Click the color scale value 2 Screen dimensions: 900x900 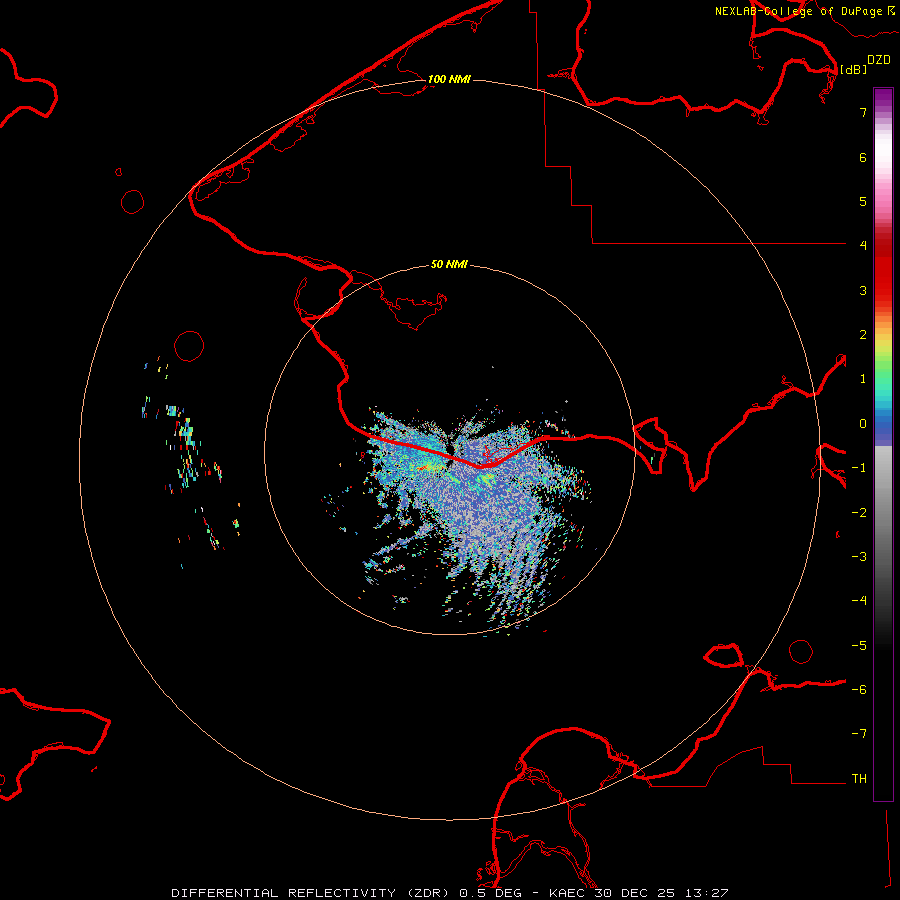pos(863,335)
